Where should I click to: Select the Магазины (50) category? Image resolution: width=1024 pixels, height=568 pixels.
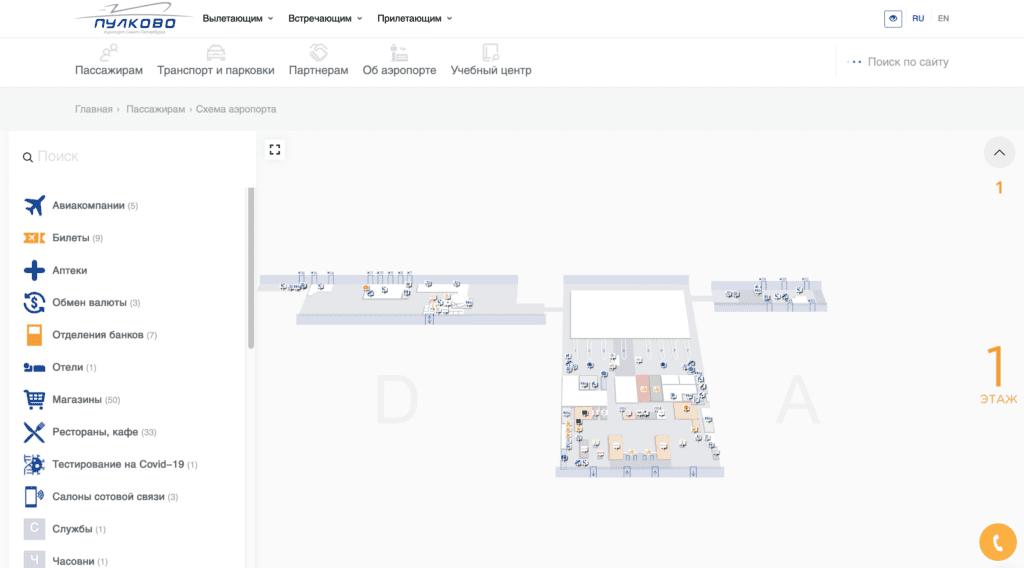click(x=86, y=400)
